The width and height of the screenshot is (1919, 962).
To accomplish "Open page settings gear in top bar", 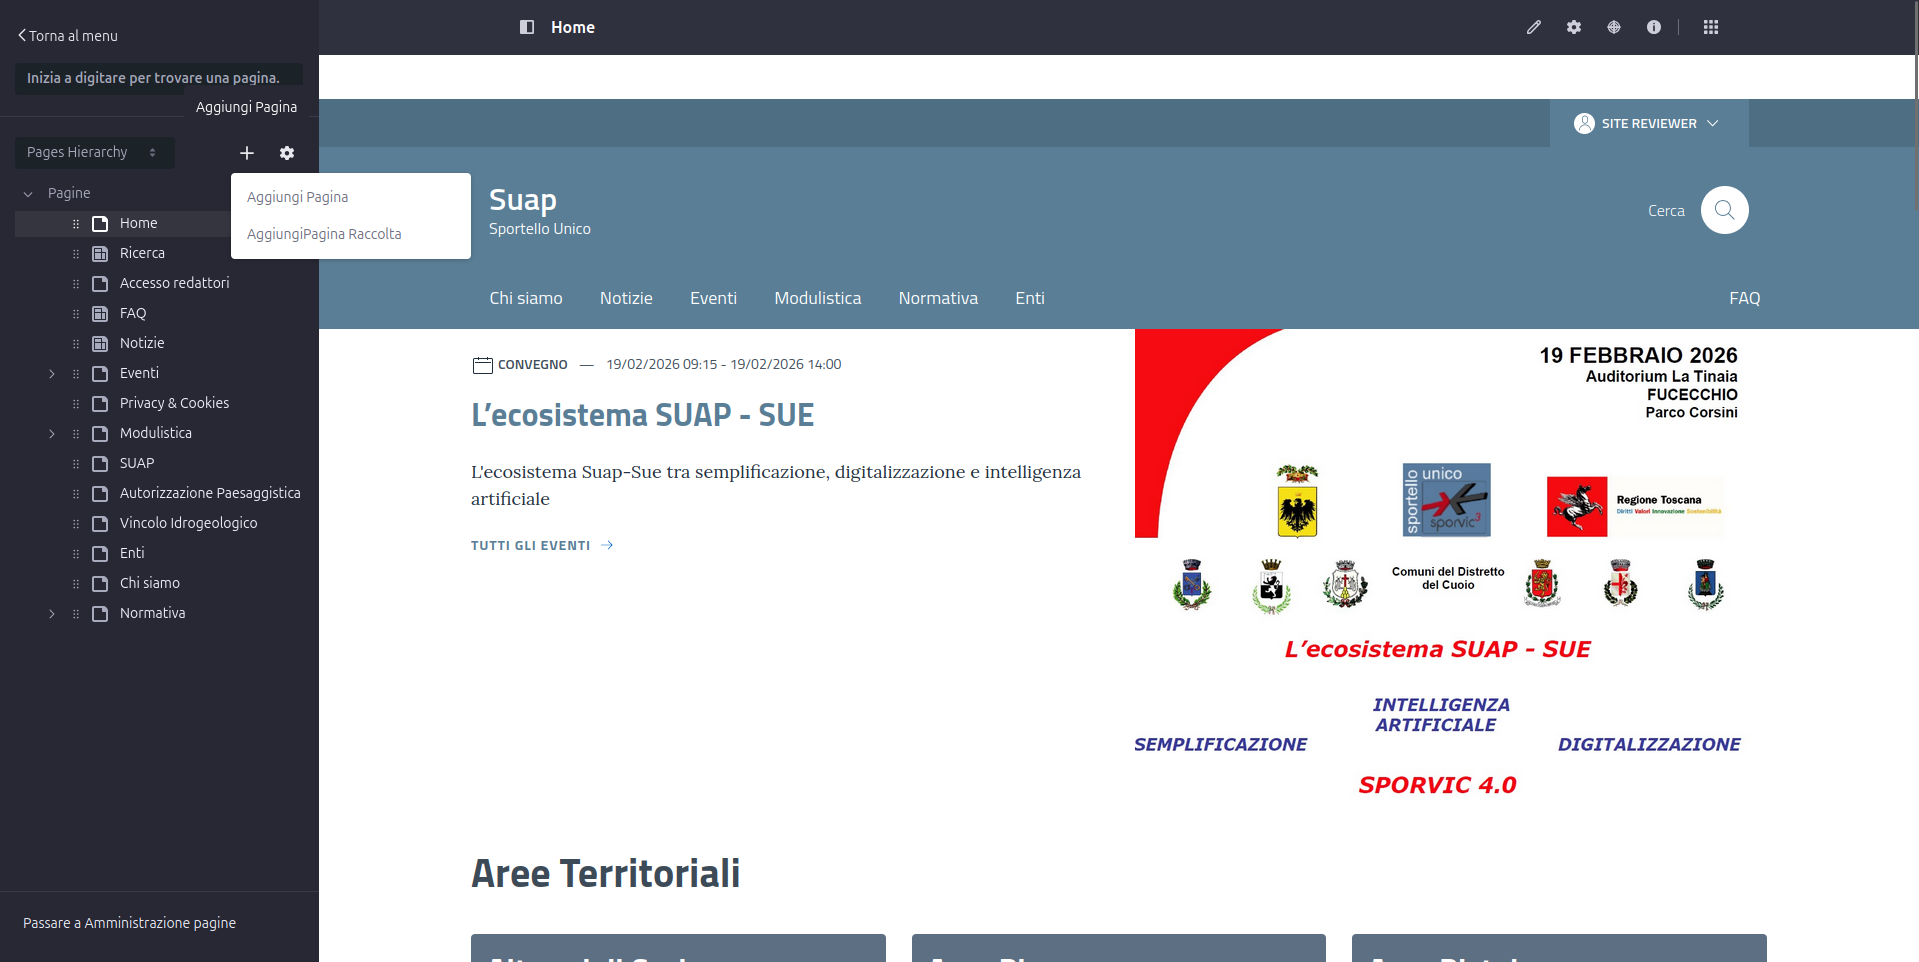I will pos(1574,27).
